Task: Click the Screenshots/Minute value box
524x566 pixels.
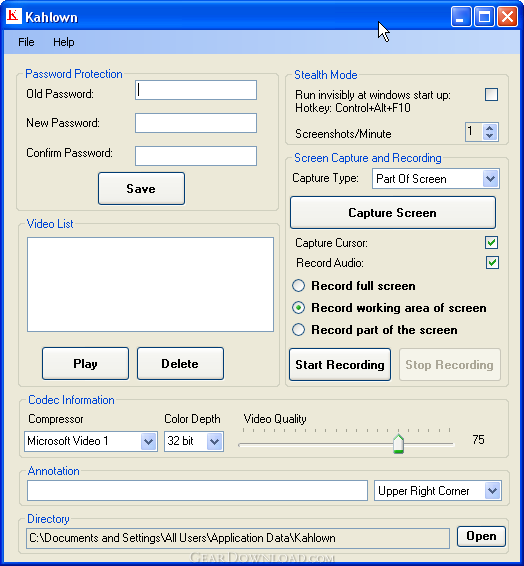Action: tap(474, 132)
